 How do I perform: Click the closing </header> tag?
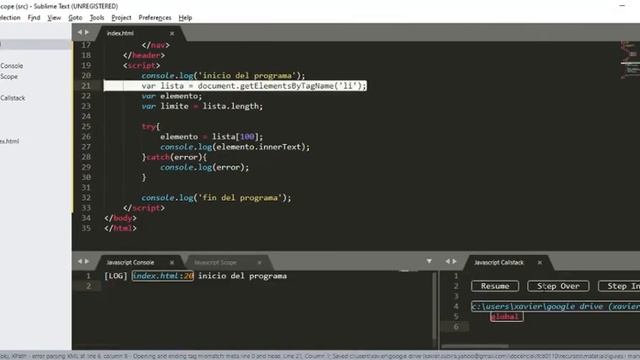(144, 55)
